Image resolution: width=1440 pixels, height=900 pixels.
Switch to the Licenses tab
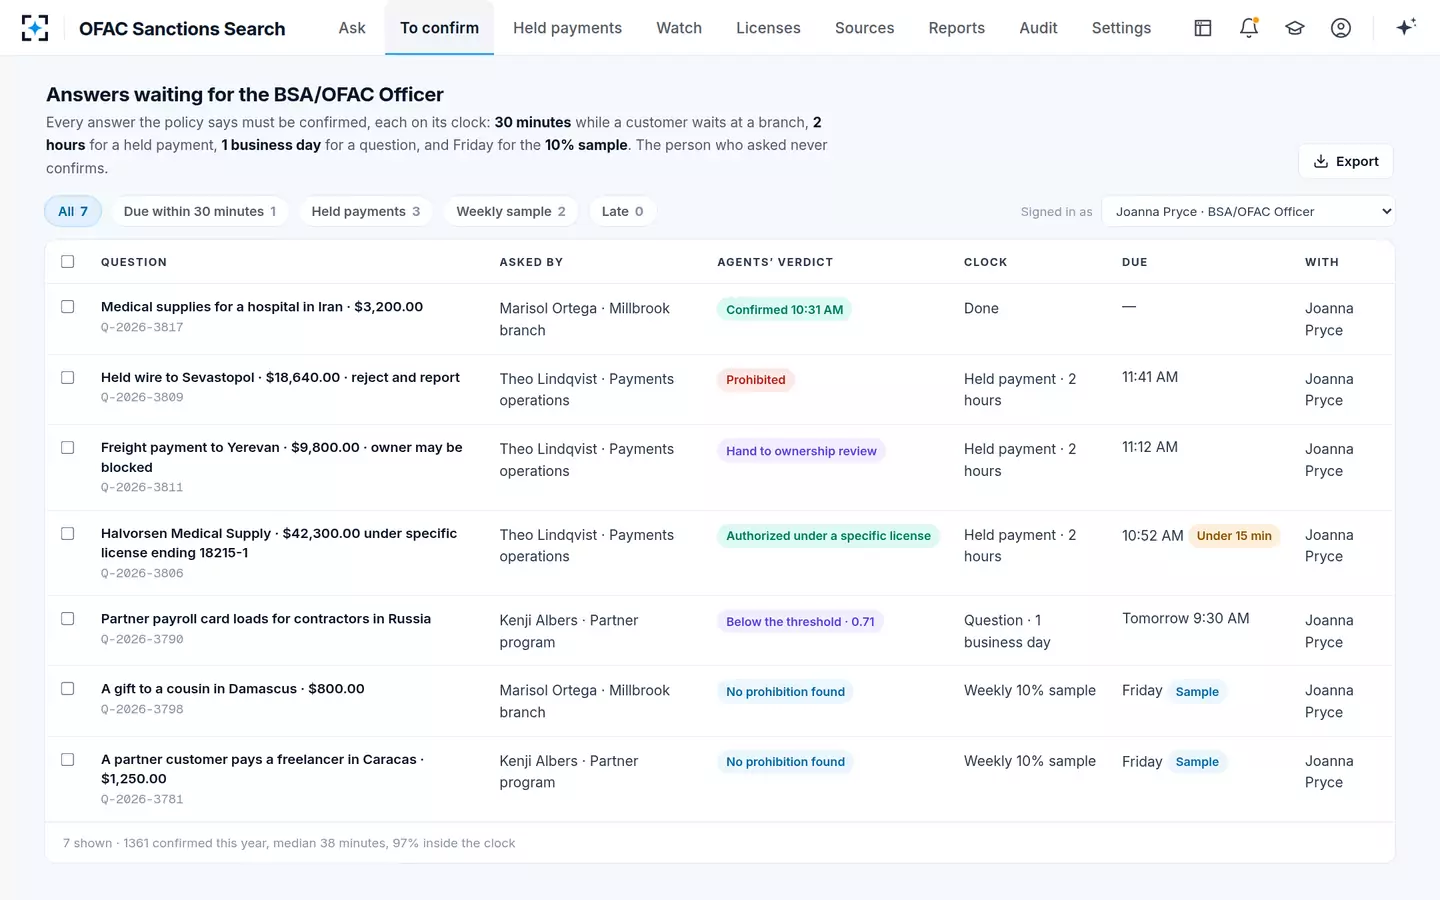(x=768, y=28)
